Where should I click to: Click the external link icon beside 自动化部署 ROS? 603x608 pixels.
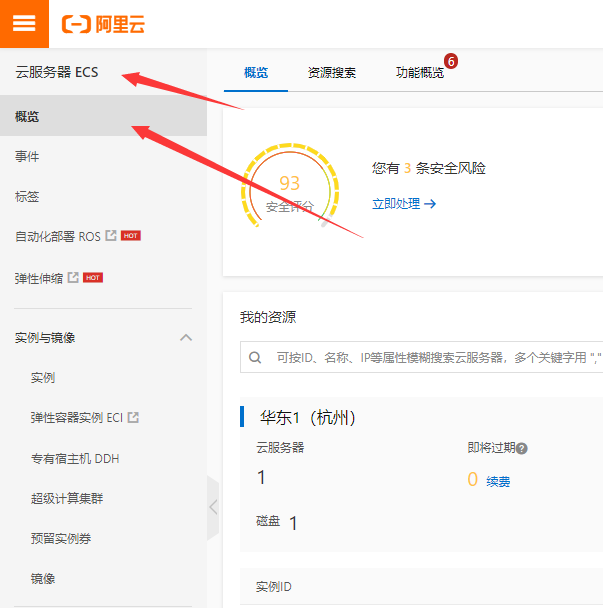[111, 235]
